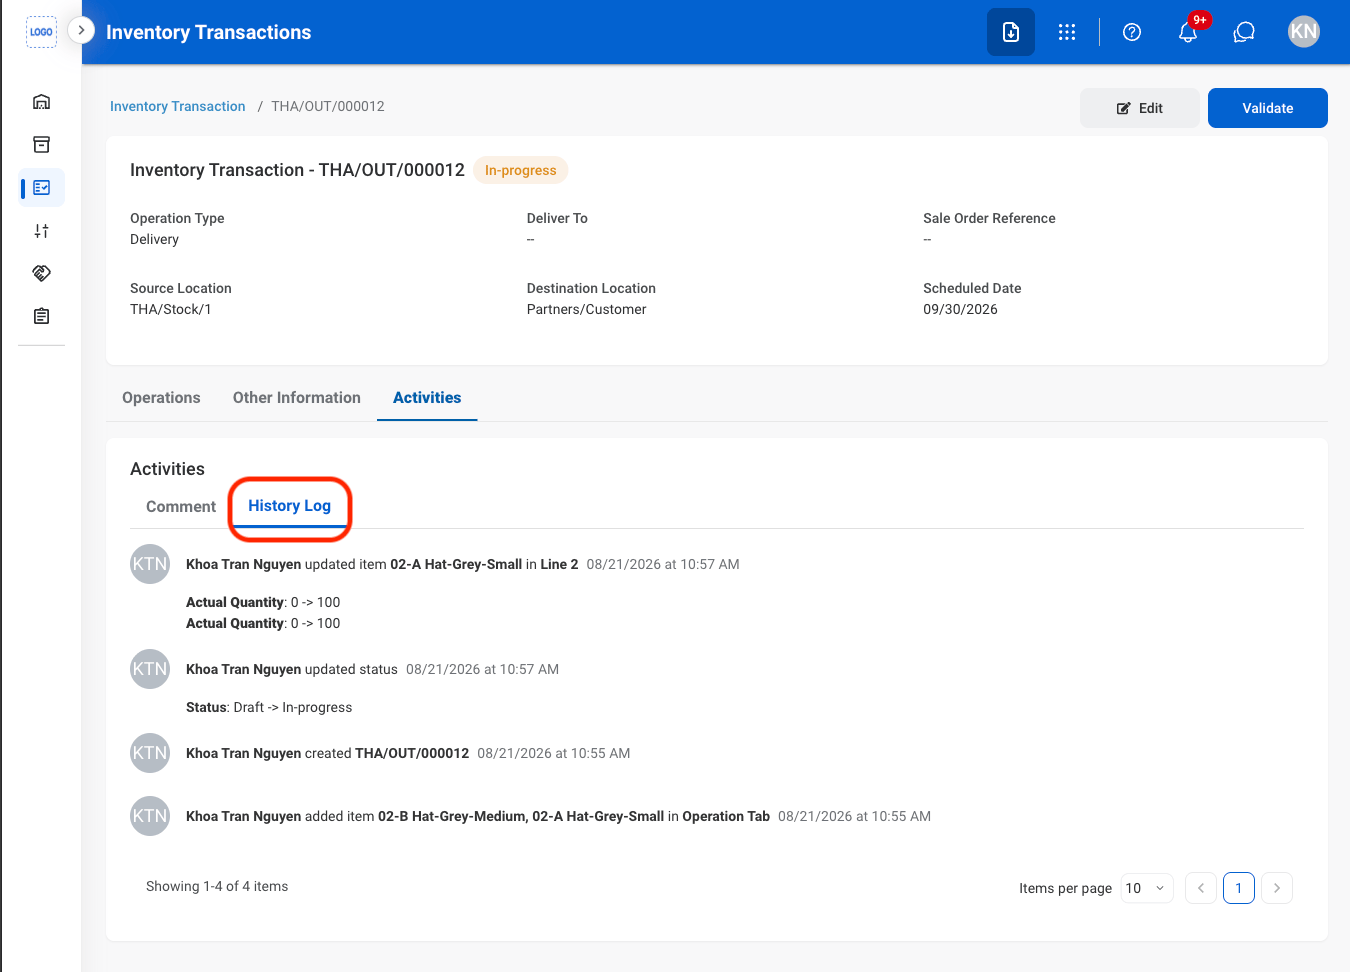
Task: Click 'THA/OUT/000012' in the breadcrumb
Action: tap(328, 106)
